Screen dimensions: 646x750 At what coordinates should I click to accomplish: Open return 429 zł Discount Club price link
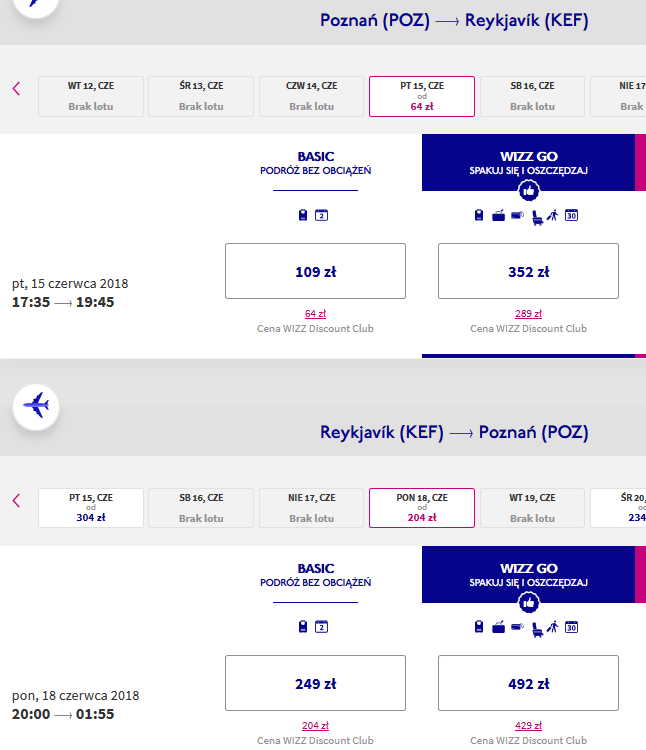pyautogui.click(x=528, y=726)
